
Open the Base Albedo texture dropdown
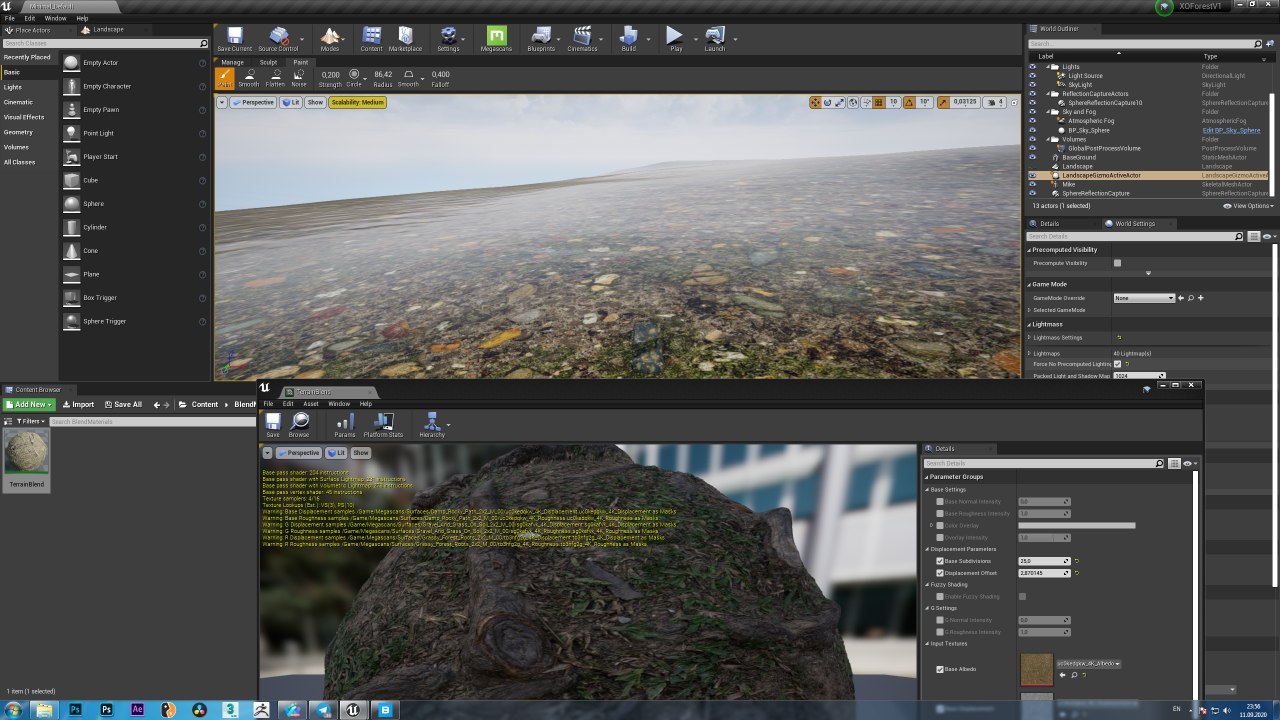click(x=1088, y=663)
